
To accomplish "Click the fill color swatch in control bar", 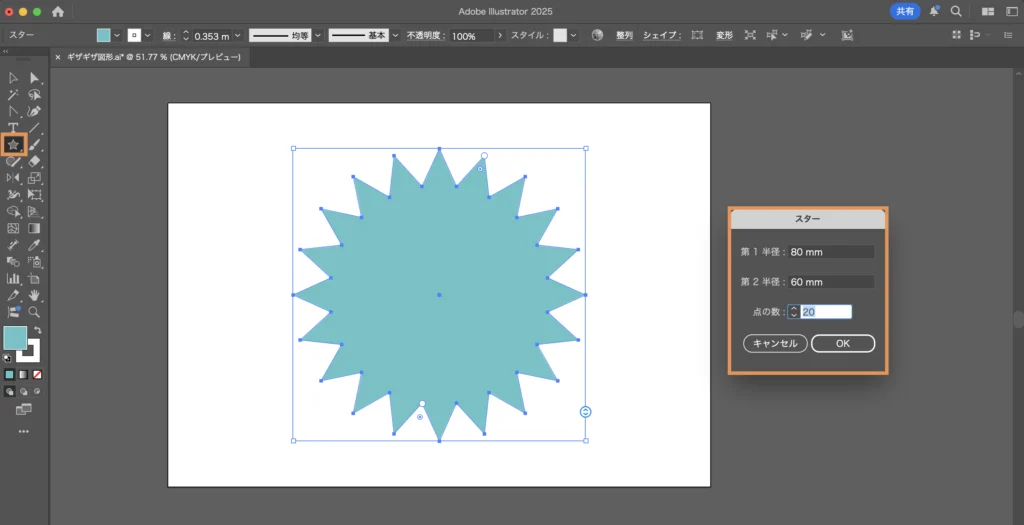I will click(103, 35).
